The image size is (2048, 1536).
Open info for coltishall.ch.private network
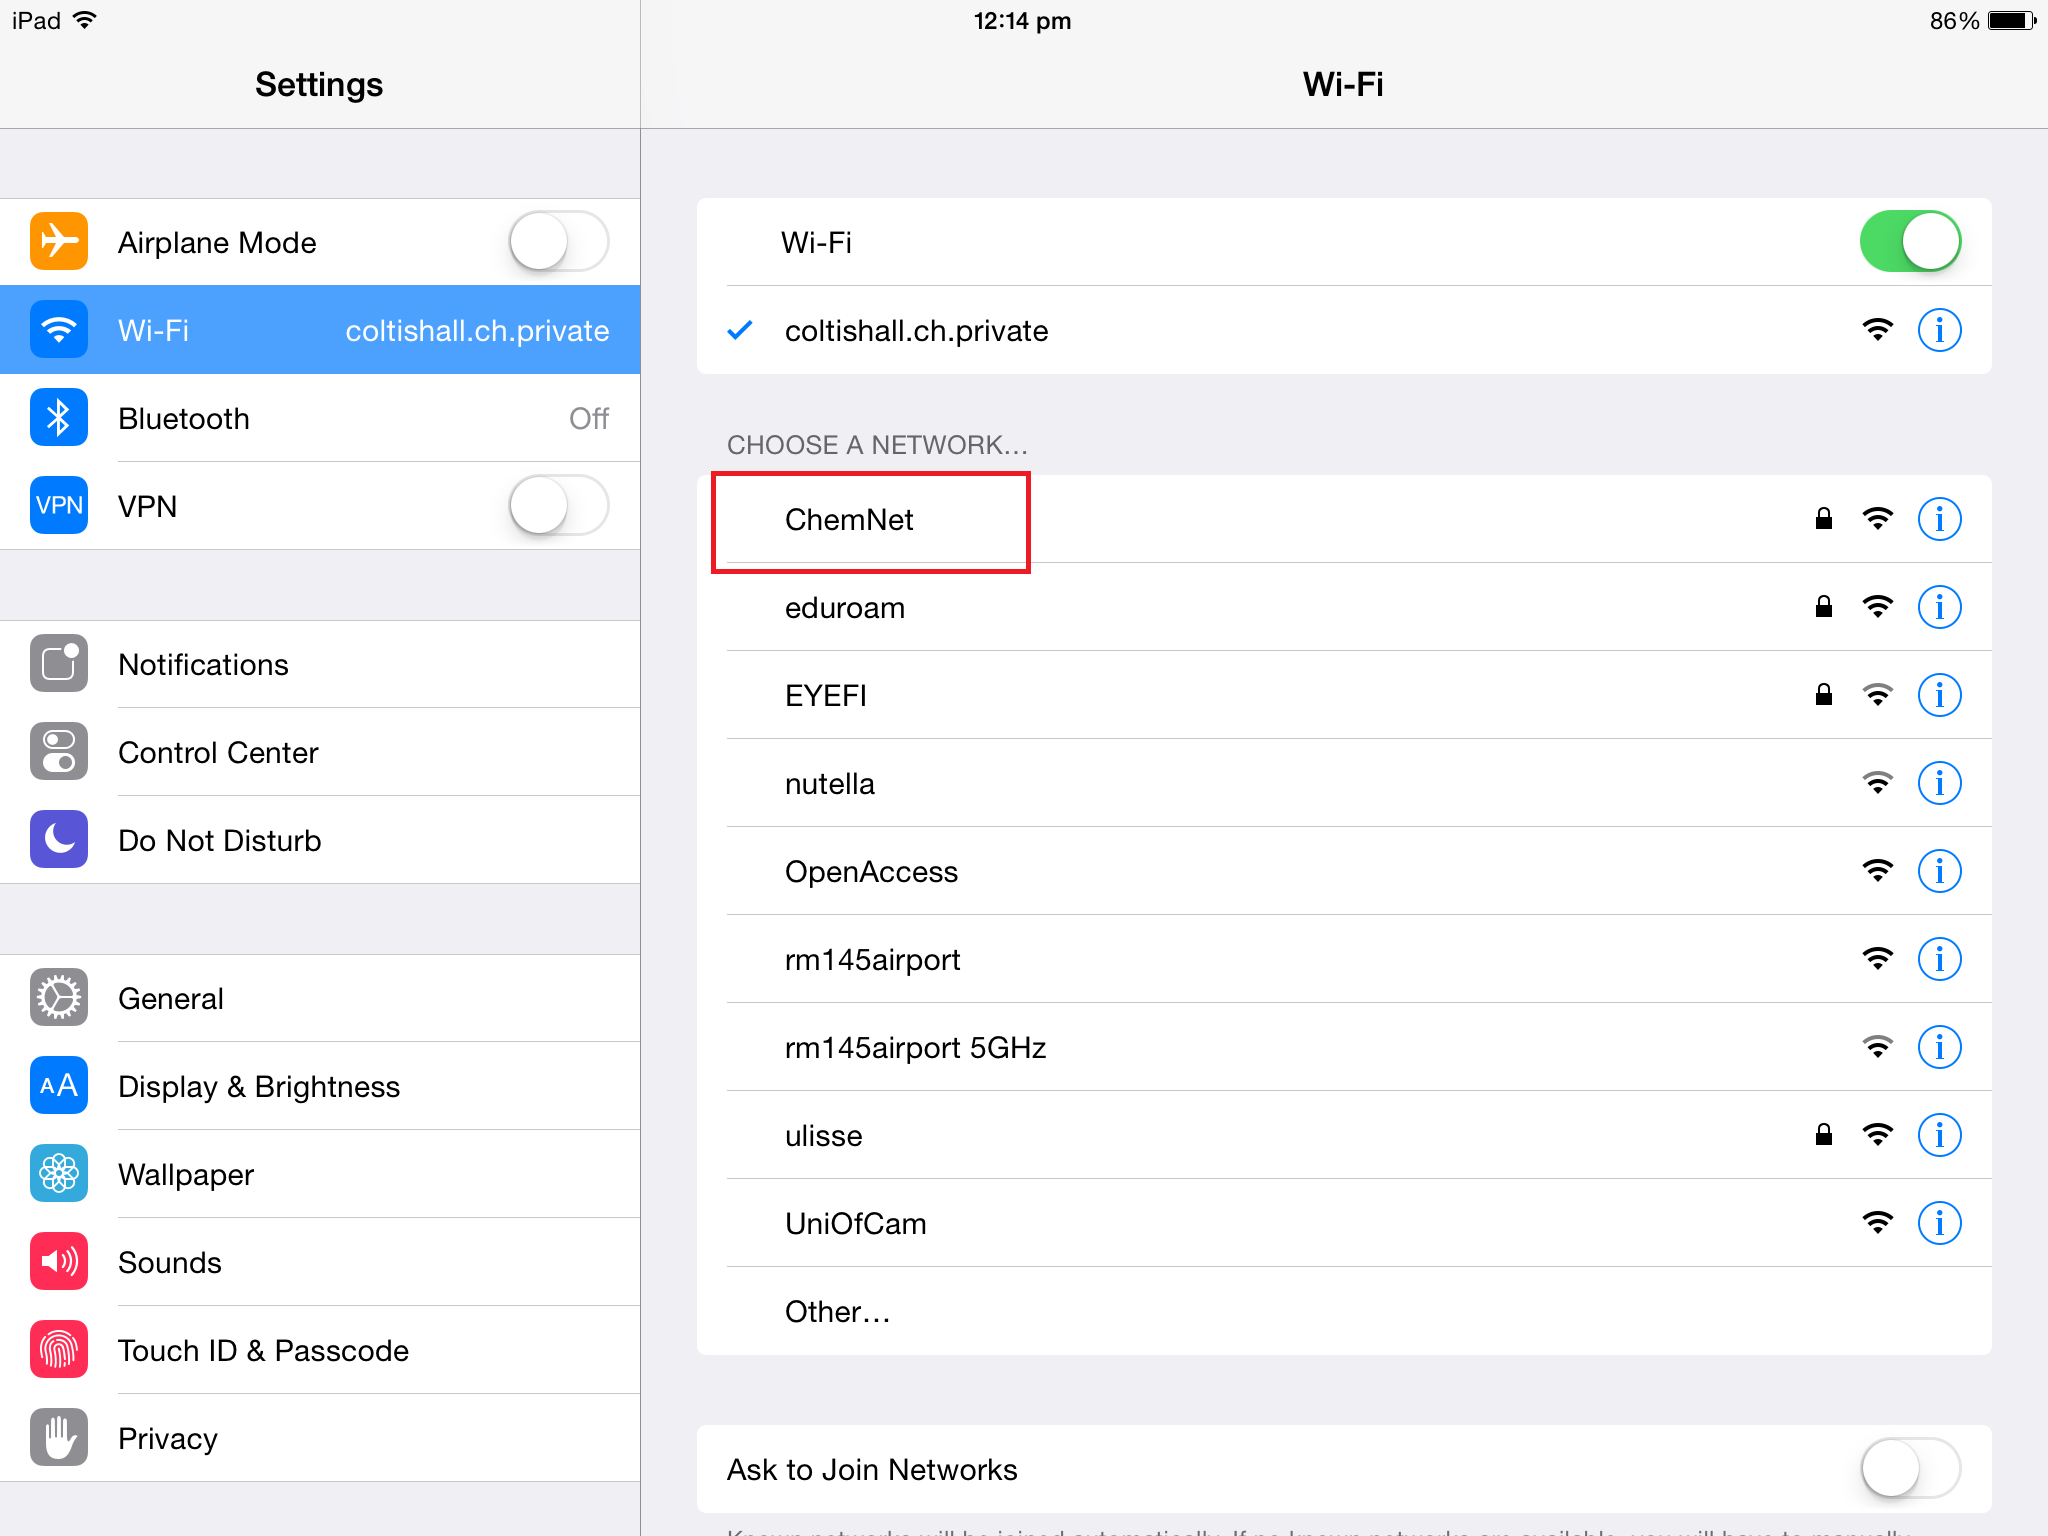(1939, 330)
